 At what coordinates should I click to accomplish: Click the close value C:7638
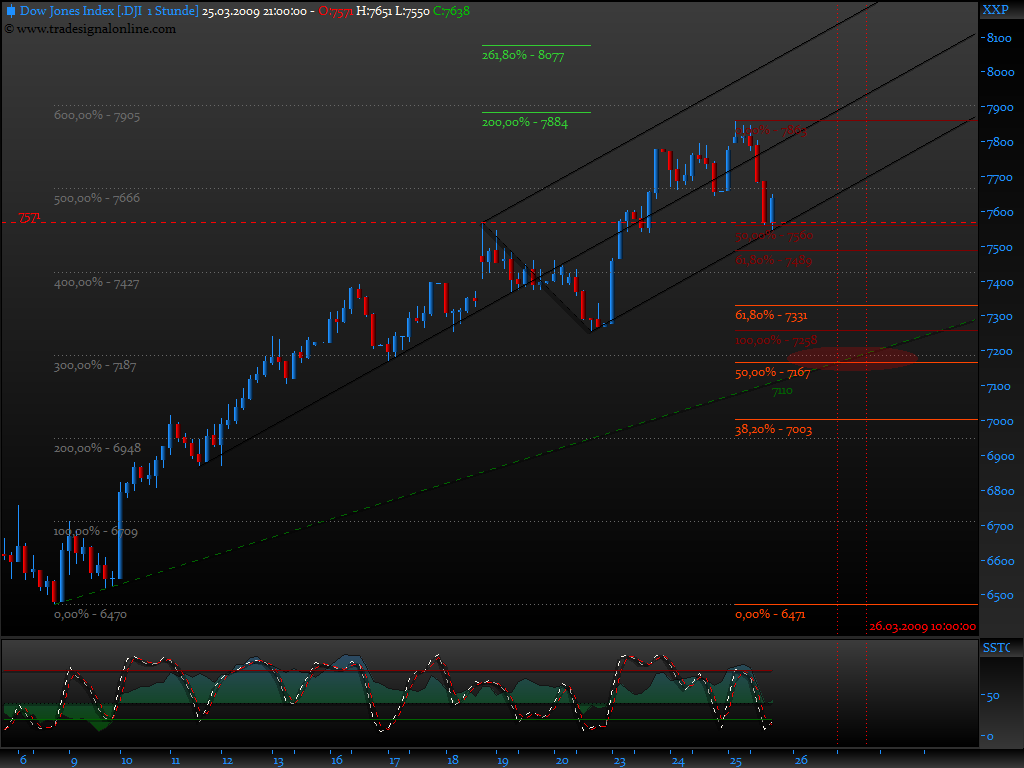[x=451, y=12]
